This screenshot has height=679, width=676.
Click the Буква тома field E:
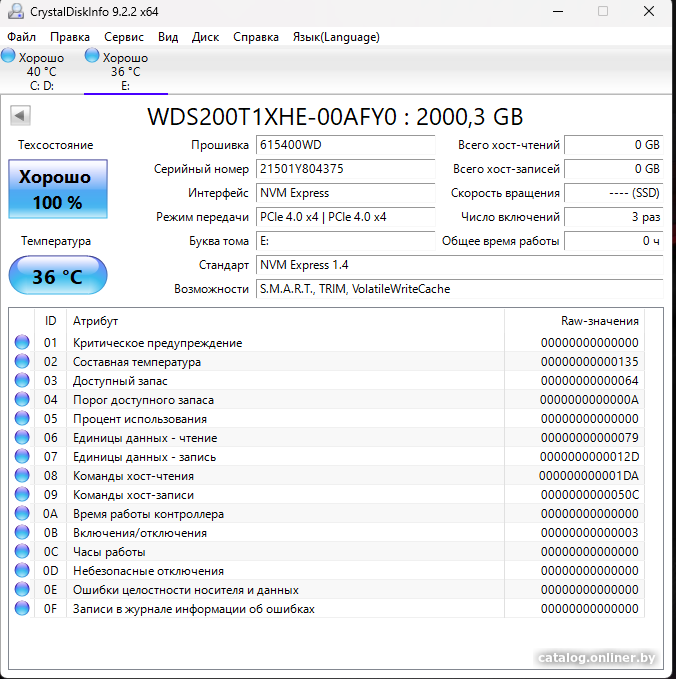[345, 241]
